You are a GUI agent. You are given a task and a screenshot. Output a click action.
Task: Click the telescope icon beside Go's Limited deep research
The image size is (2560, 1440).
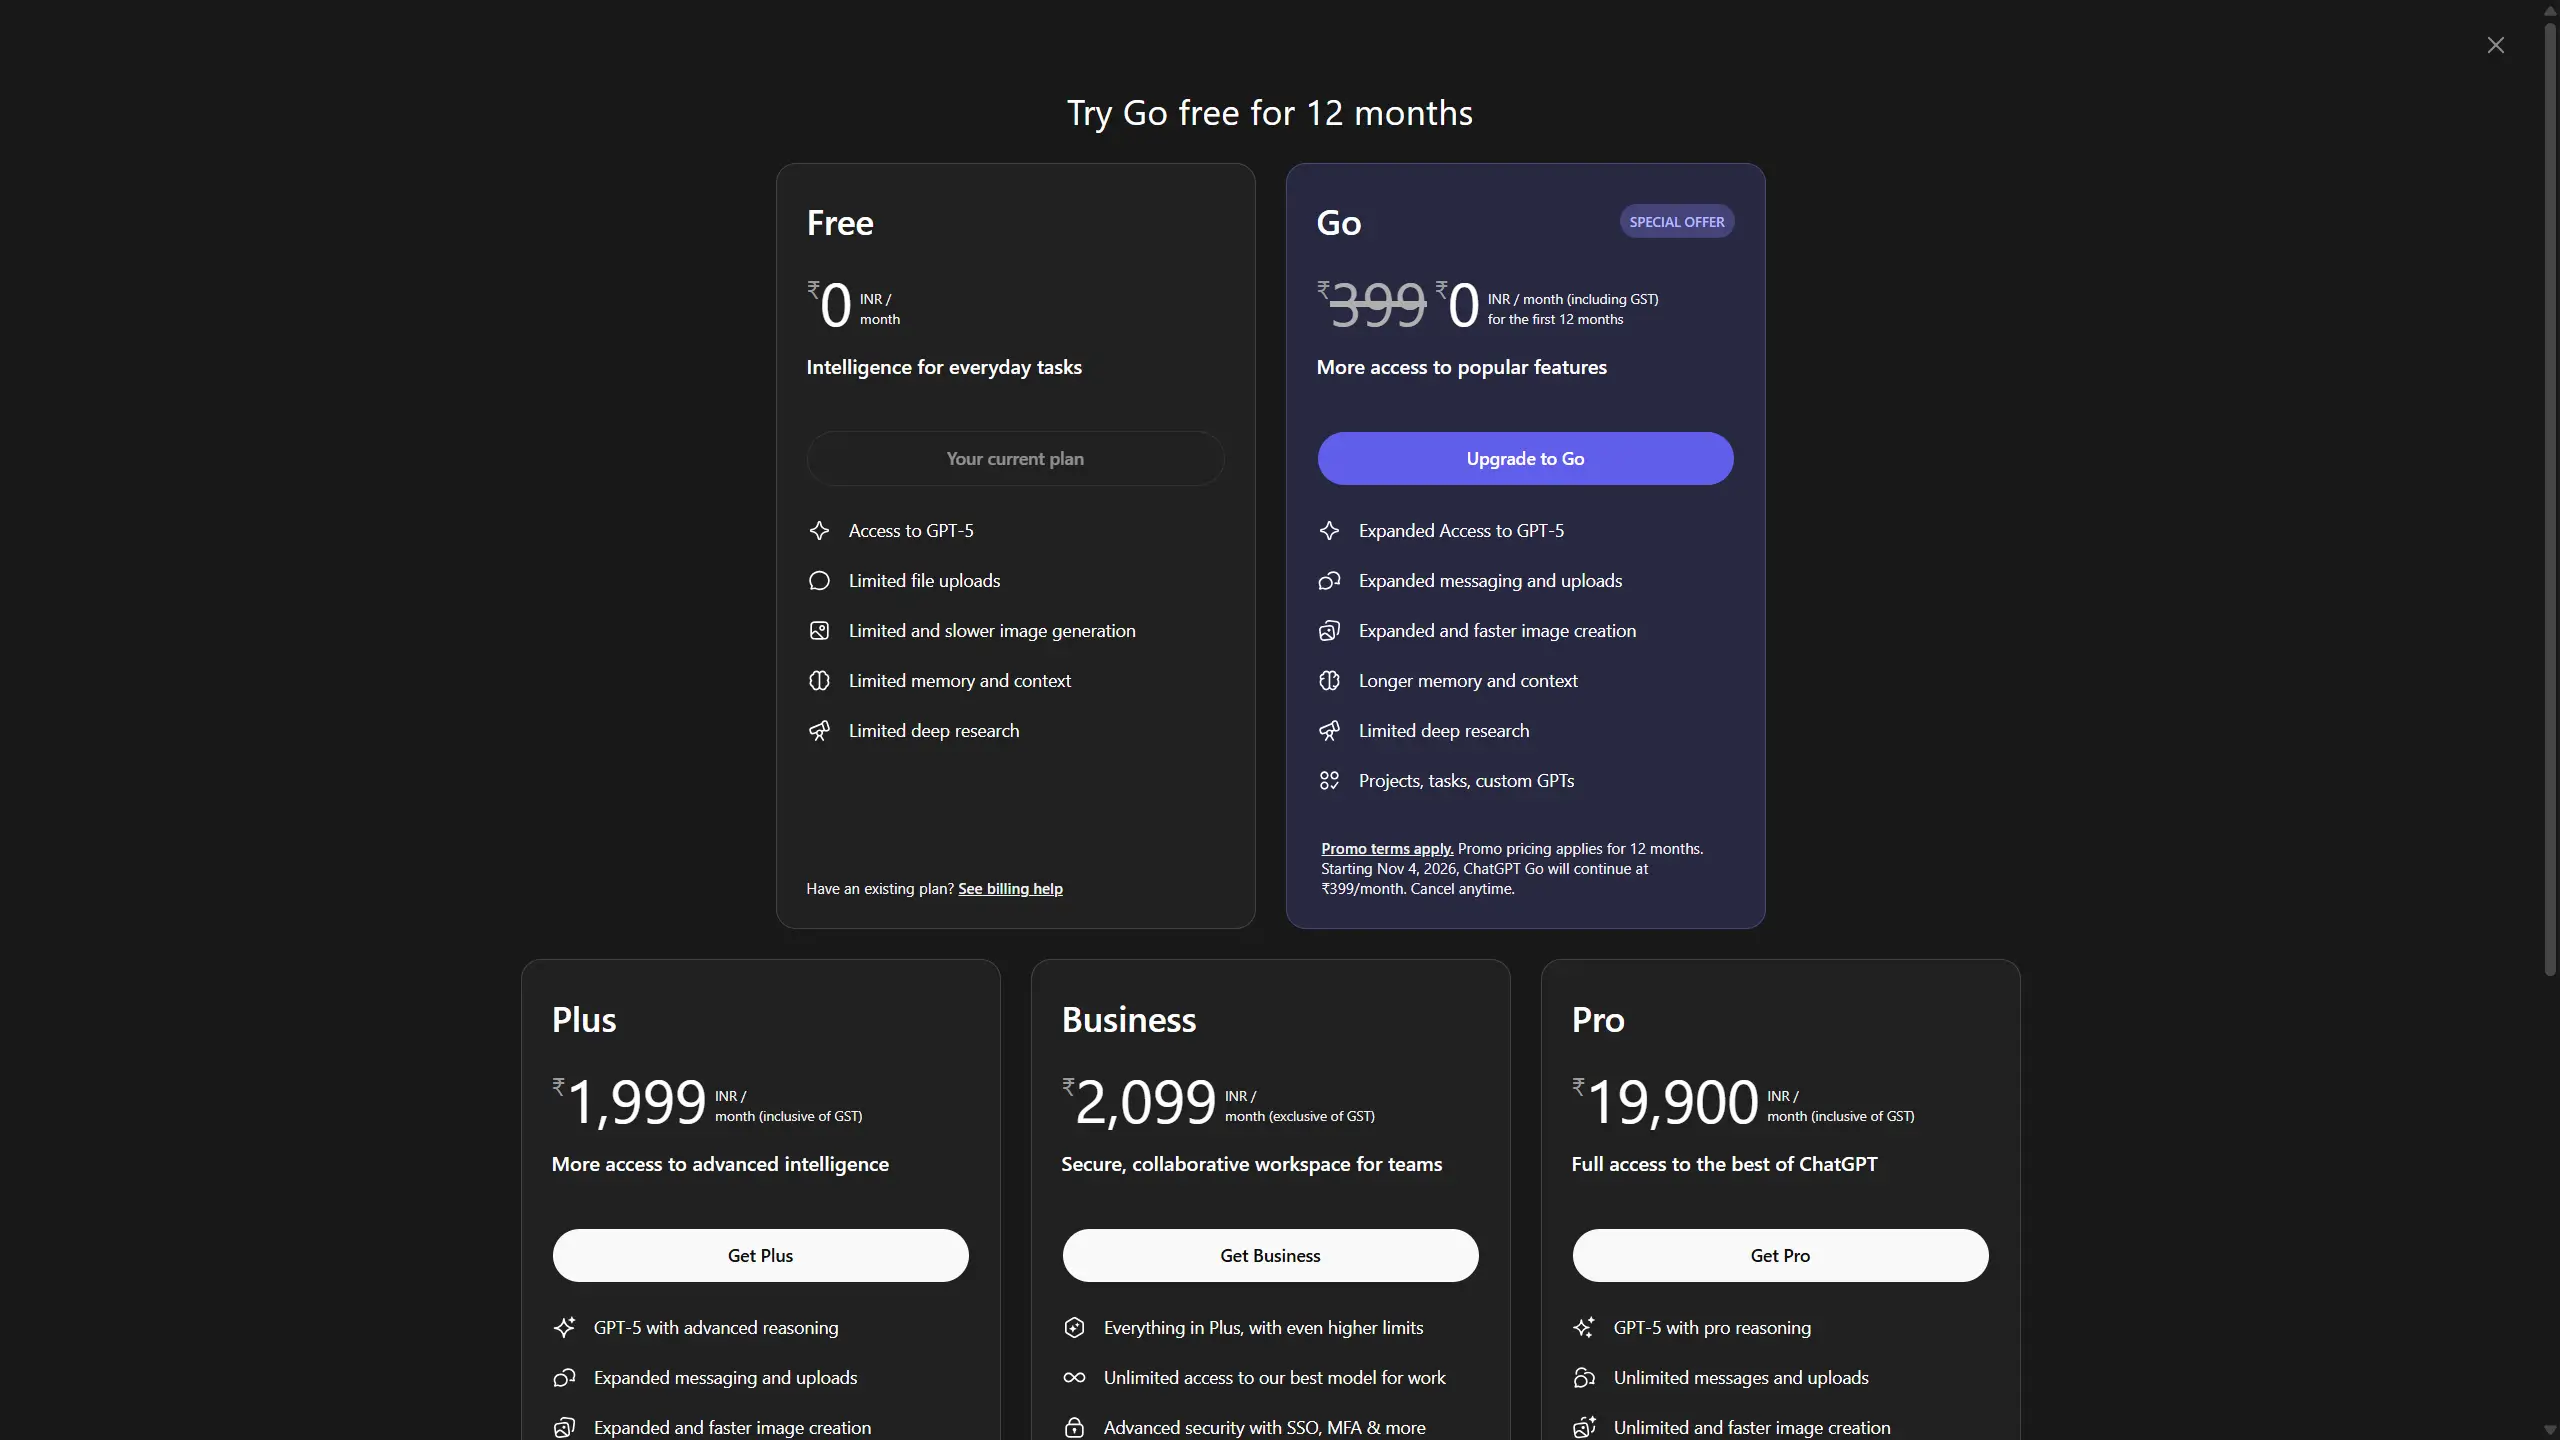point(1329,731)
